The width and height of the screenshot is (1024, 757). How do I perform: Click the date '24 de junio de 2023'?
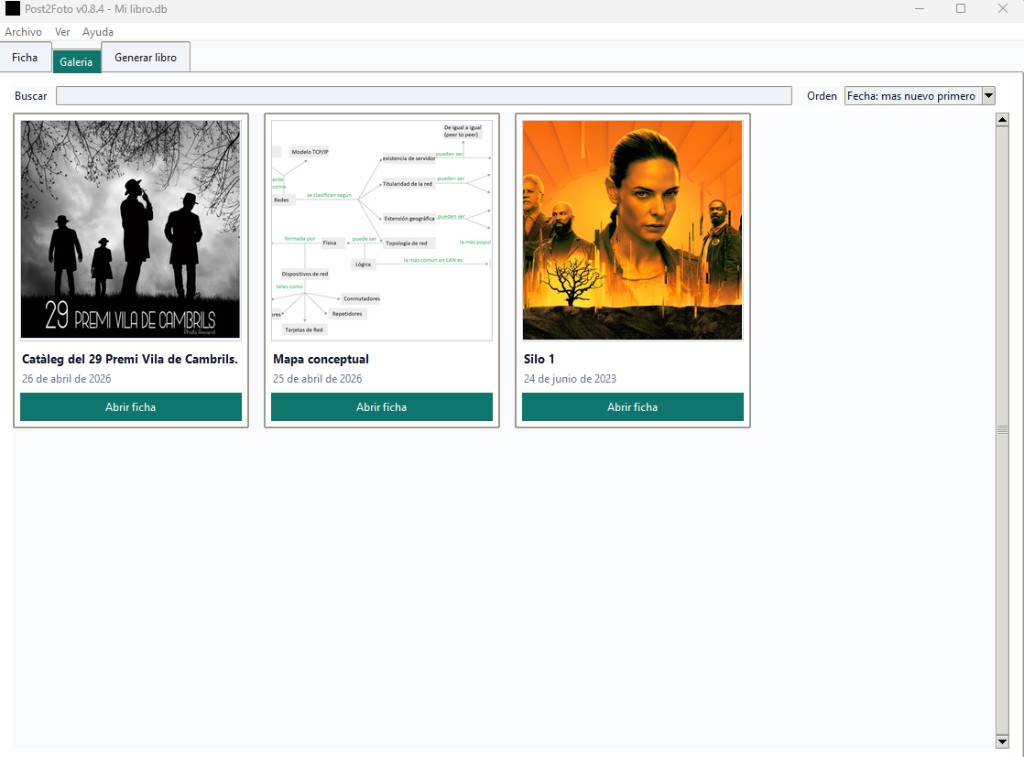pos(570,379)
